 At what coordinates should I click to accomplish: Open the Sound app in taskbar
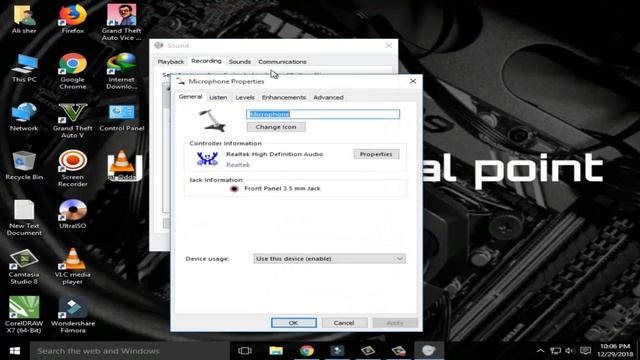(429, 351)
